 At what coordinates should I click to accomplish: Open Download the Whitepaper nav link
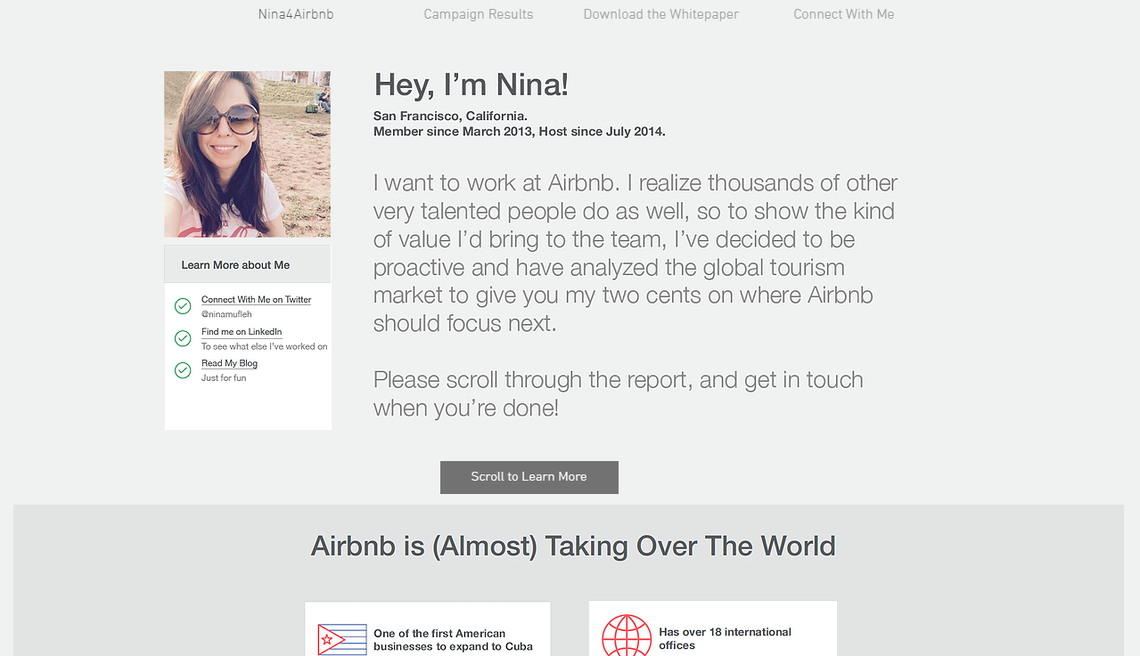point(661,15)
